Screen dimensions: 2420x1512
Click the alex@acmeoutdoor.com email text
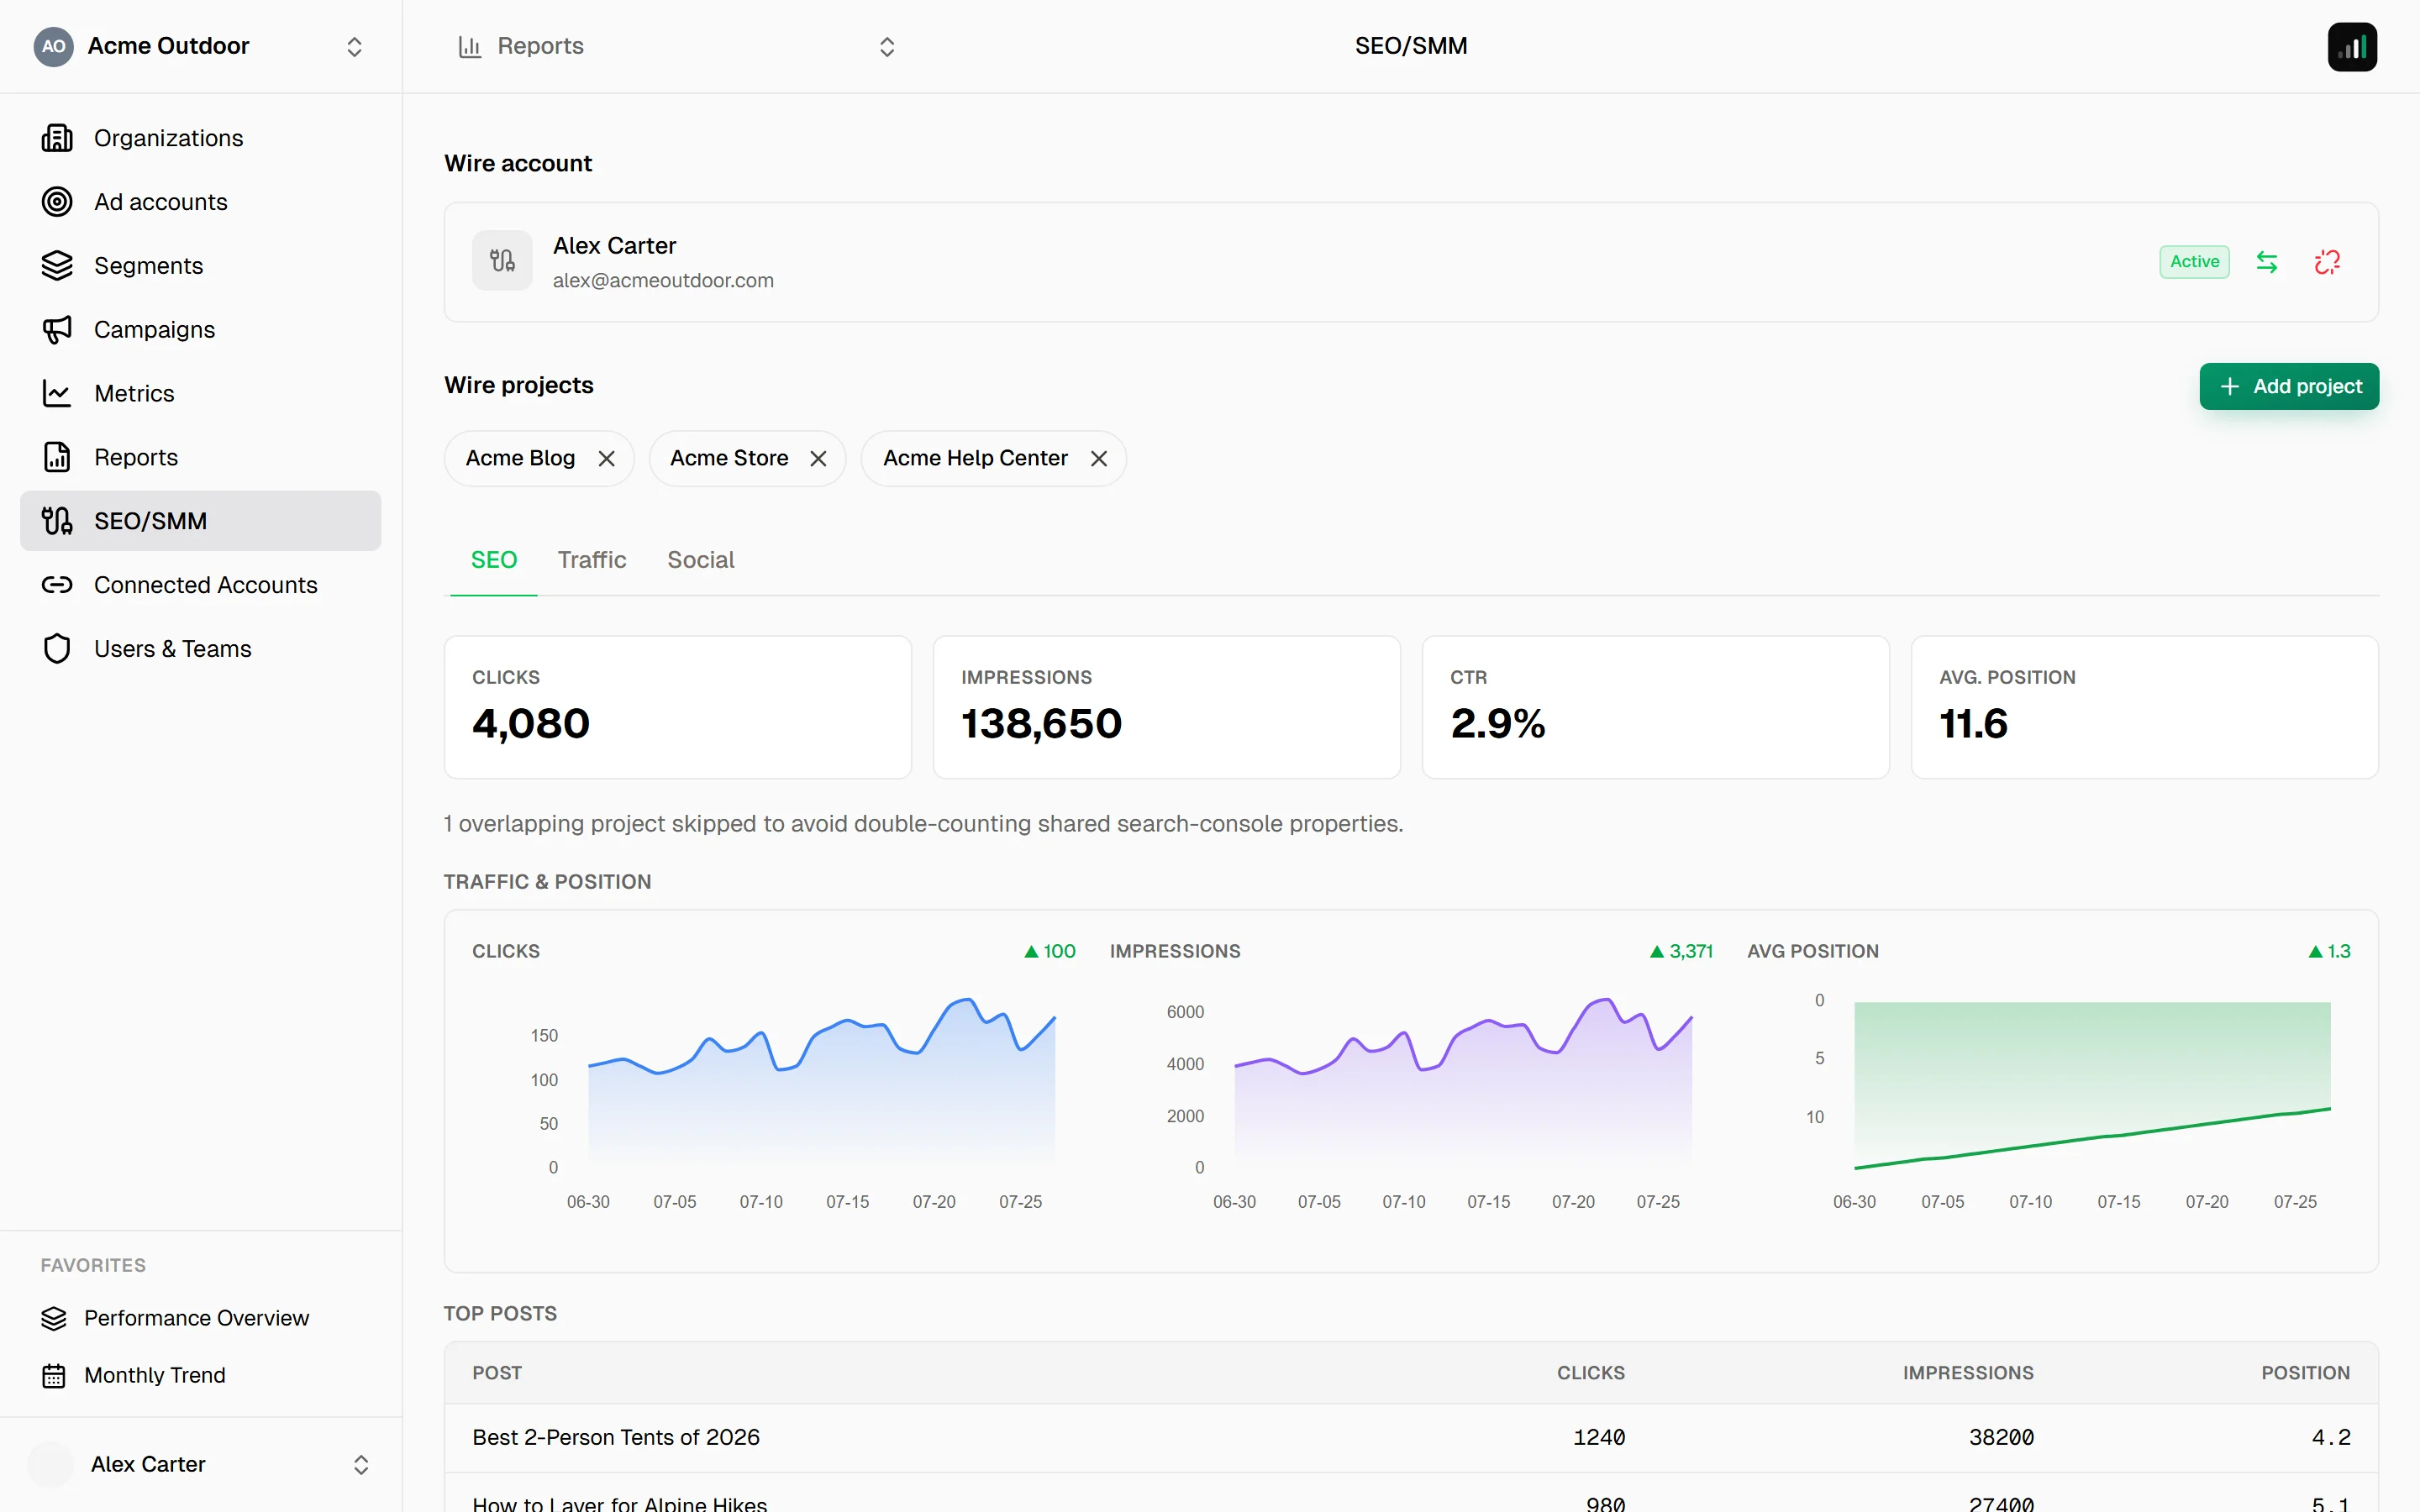point(663,281)
